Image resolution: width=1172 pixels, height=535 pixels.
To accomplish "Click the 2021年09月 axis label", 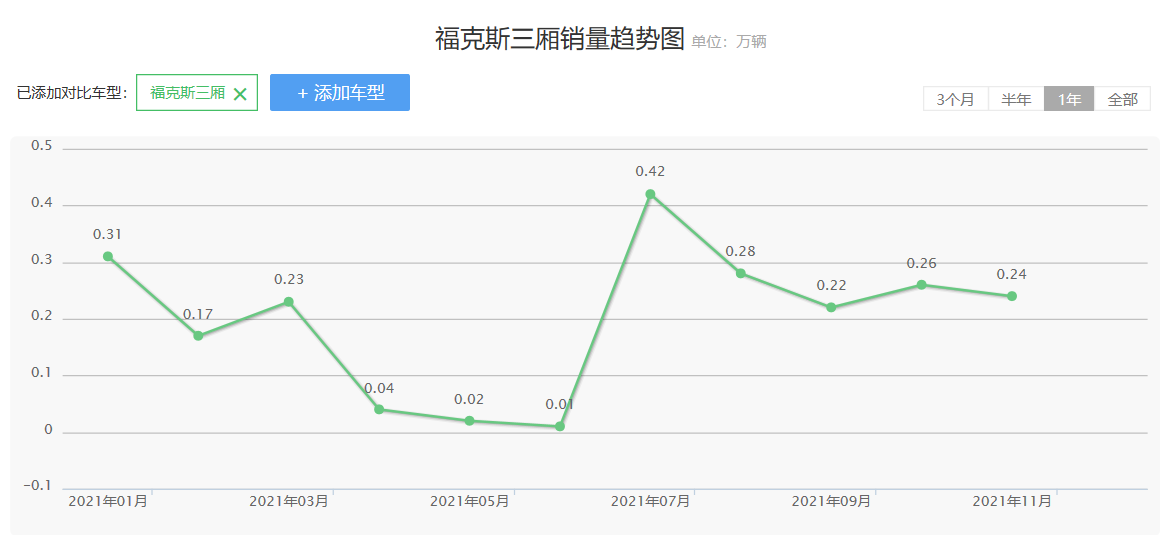I will pyautogui.click(x=831, y=501).
